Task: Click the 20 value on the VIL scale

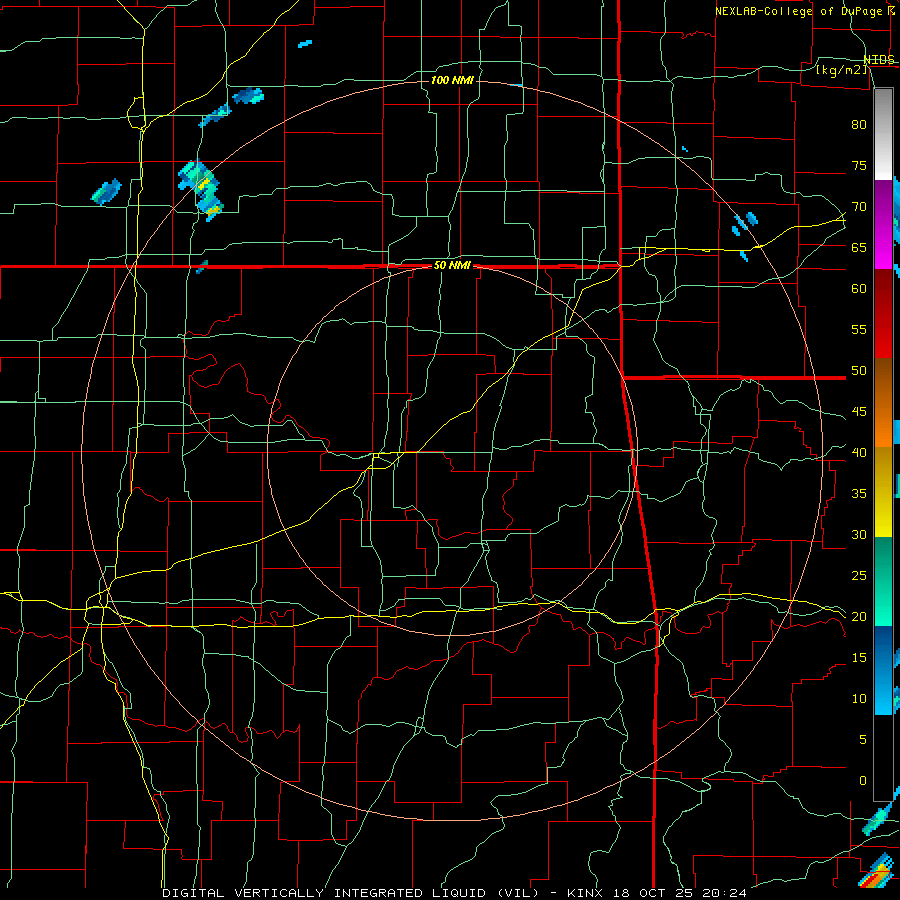Action: pos(859,617)
